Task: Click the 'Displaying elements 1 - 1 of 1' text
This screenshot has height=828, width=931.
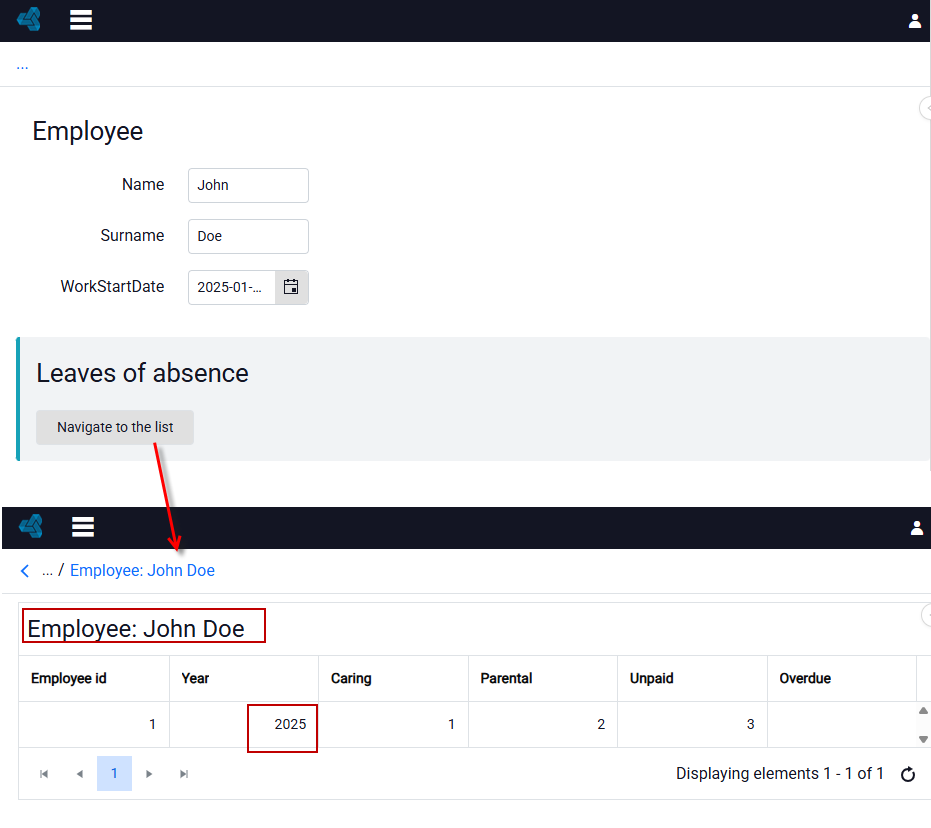Action: click(x=780, y=774)
